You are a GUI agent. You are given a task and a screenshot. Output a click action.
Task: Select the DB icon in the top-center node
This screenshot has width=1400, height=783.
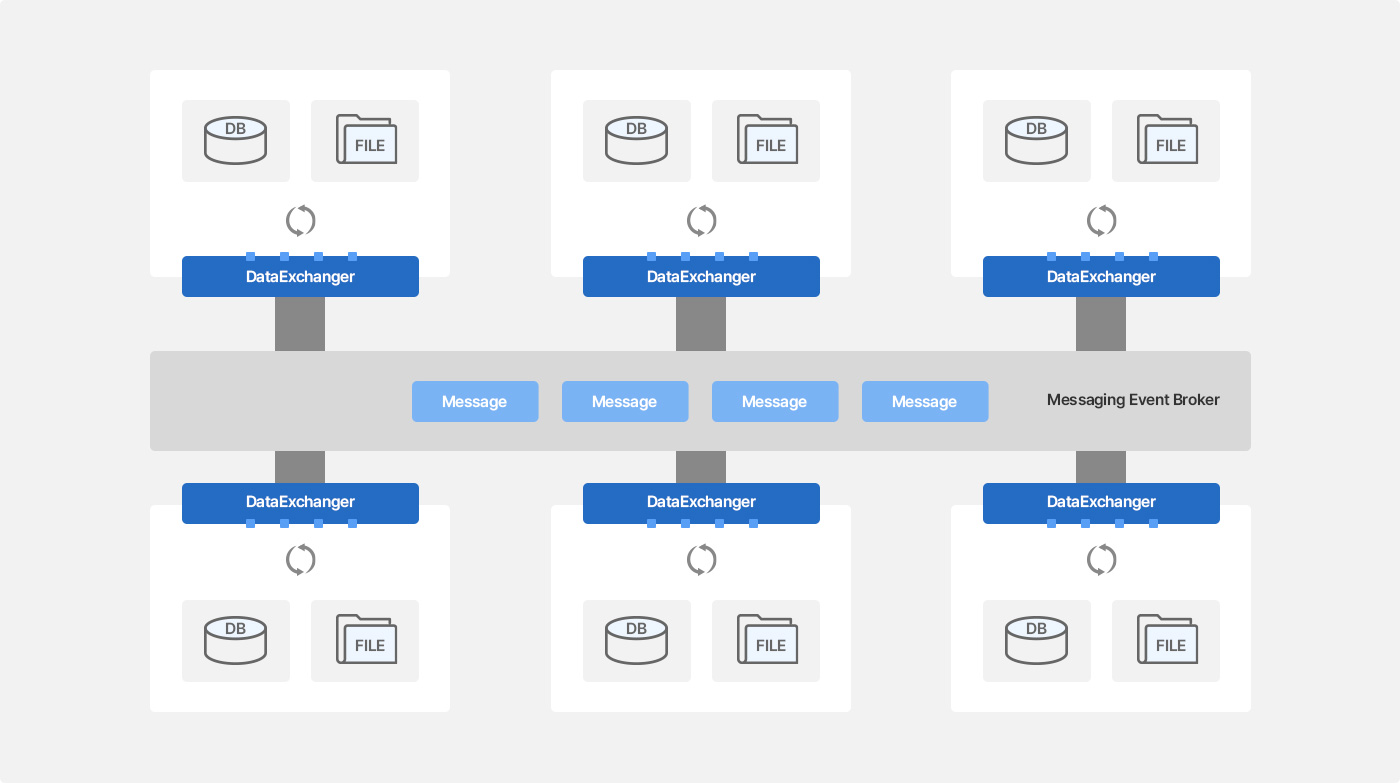coord(636,140)
